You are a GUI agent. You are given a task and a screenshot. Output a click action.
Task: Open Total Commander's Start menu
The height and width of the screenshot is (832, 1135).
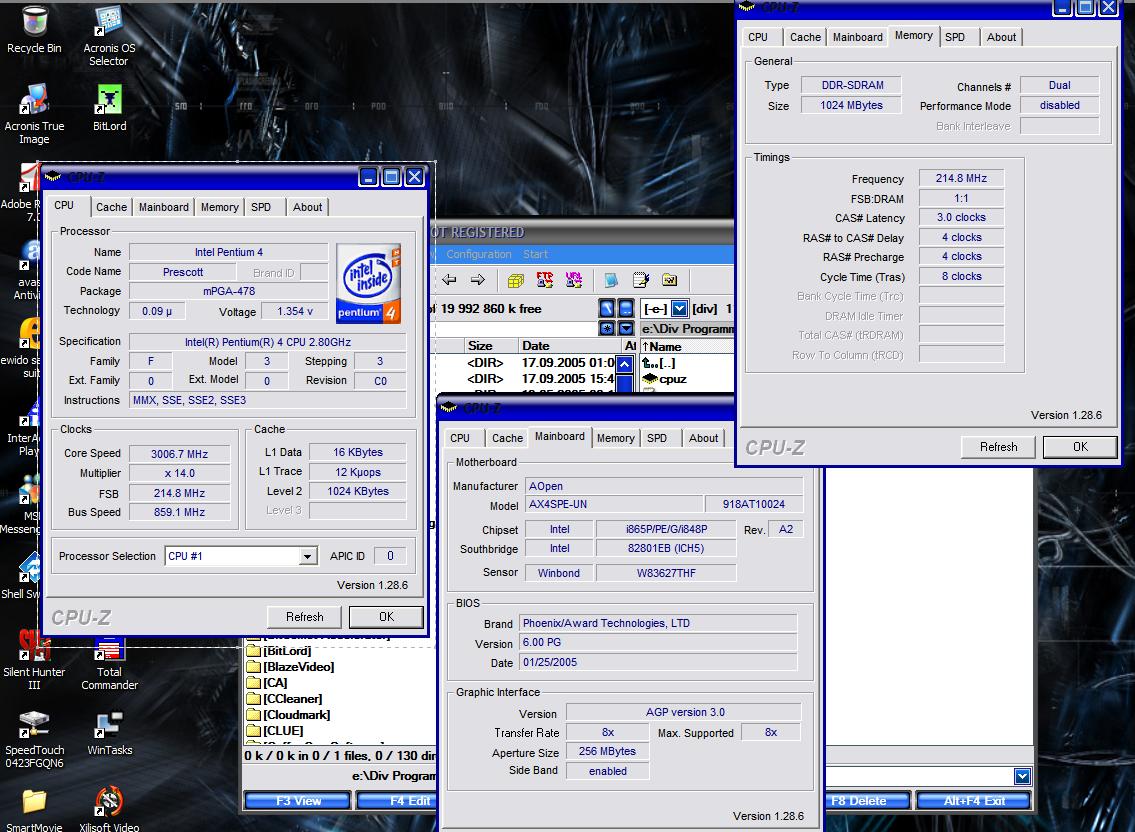pyautogui.click(x=536, y=254)
